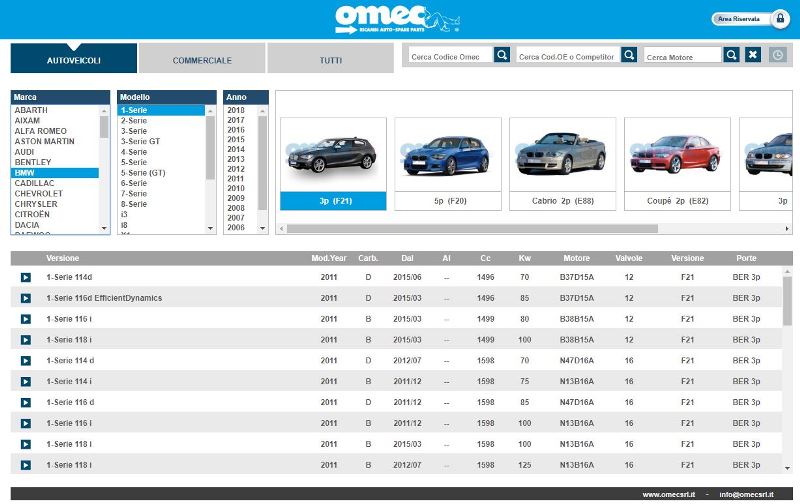Focus the Cerca Cod.OE o Competitor field
800x504 pixels.
coord(568,55)
